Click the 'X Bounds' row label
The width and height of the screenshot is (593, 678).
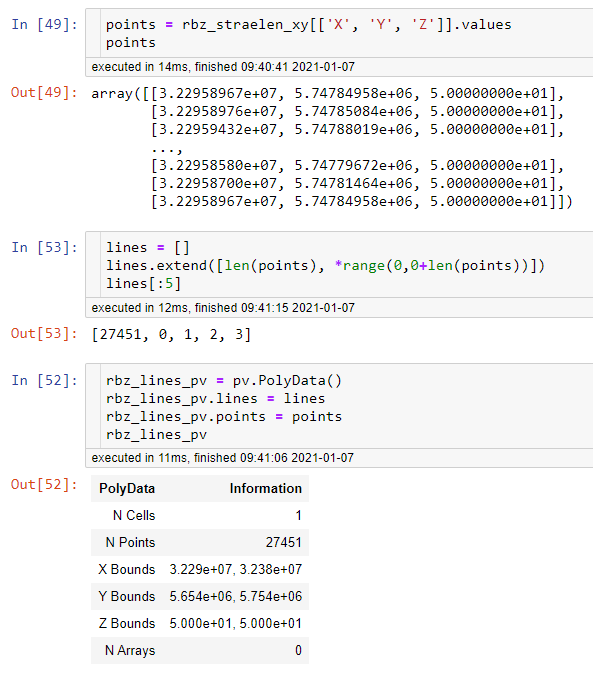127,569
